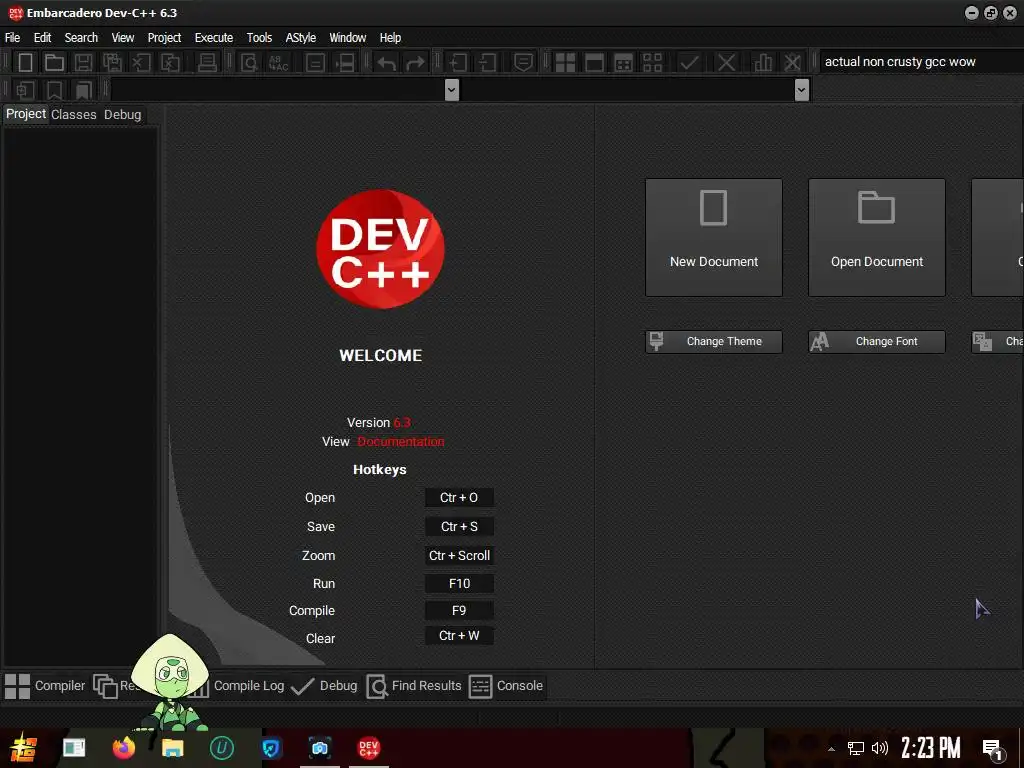This screenshot has height=768, width=1024.
Task: Click the Find magnifier toolbar icon
Action: (249, 63)
